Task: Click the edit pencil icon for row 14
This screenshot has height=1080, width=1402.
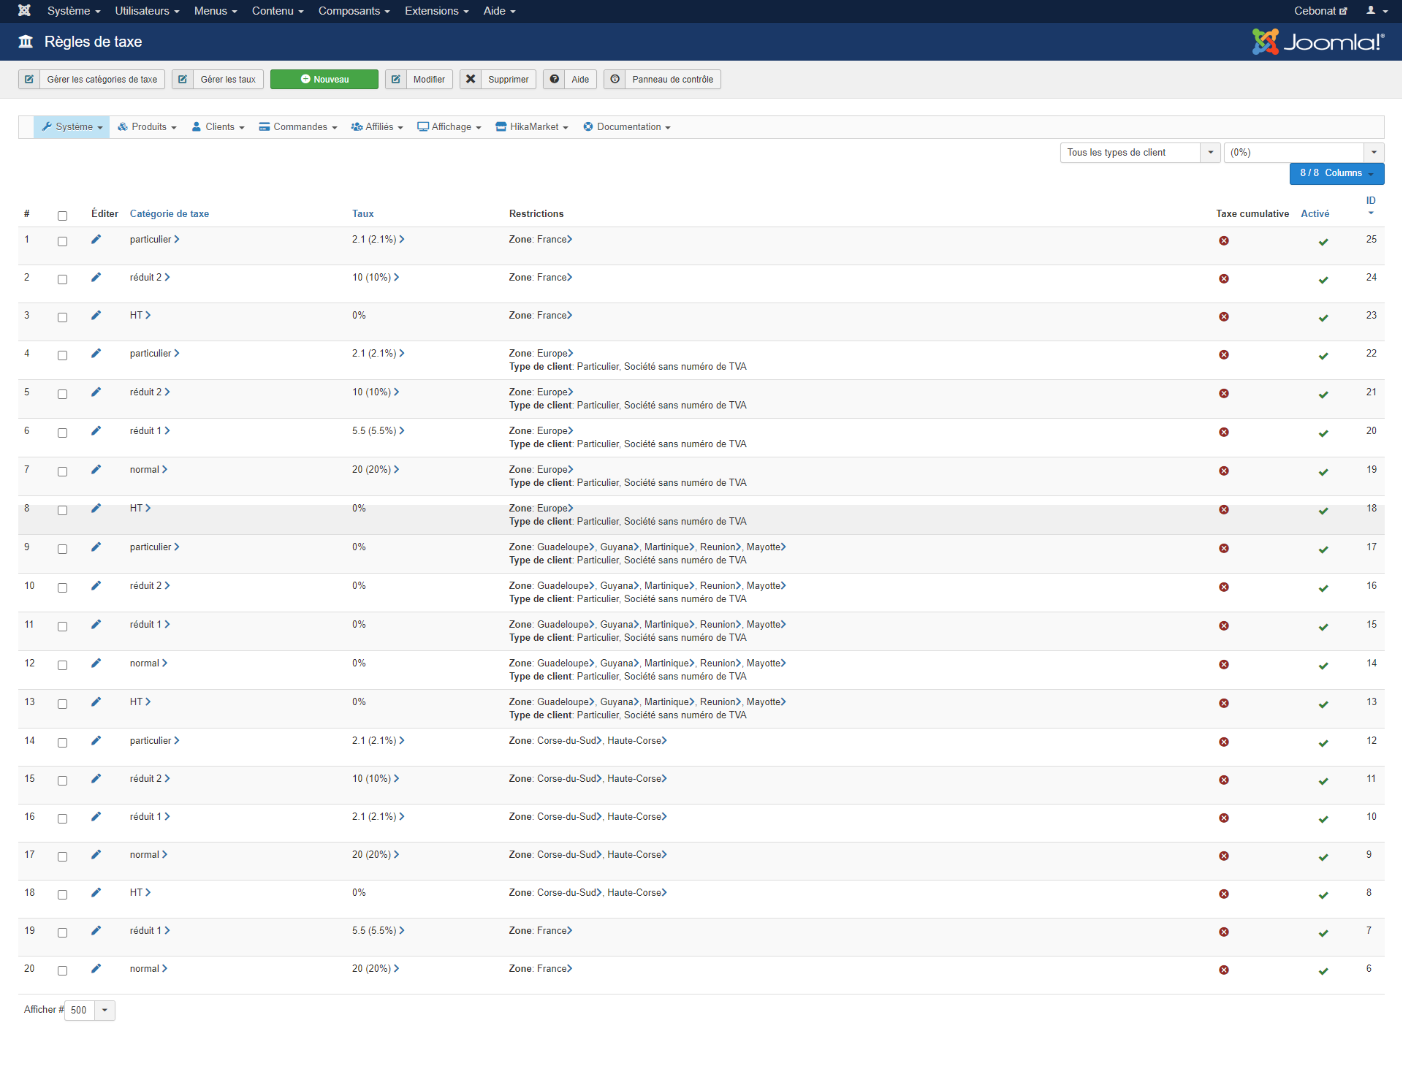Action: point(96,741)
